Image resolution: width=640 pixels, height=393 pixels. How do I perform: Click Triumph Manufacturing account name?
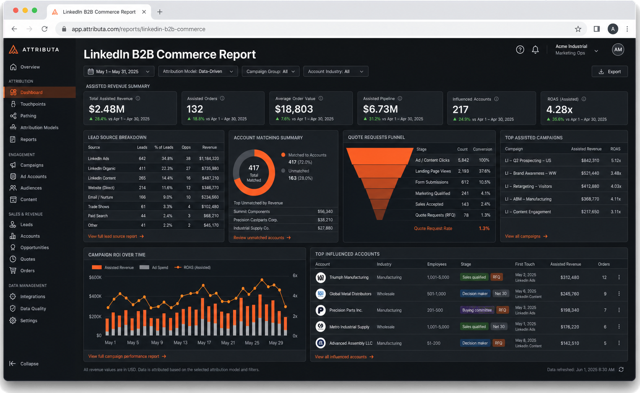(x=349, y=277)
